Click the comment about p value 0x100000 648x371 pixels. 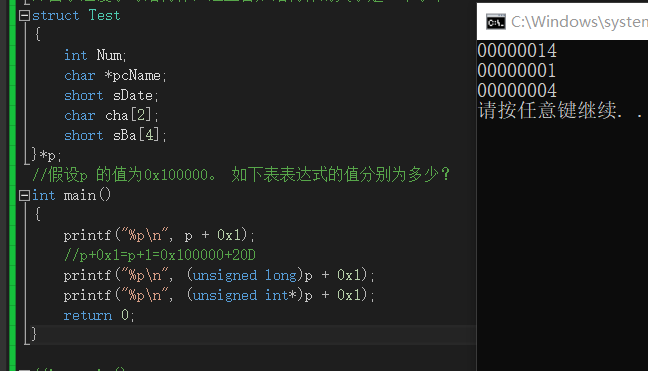[241, 175]
